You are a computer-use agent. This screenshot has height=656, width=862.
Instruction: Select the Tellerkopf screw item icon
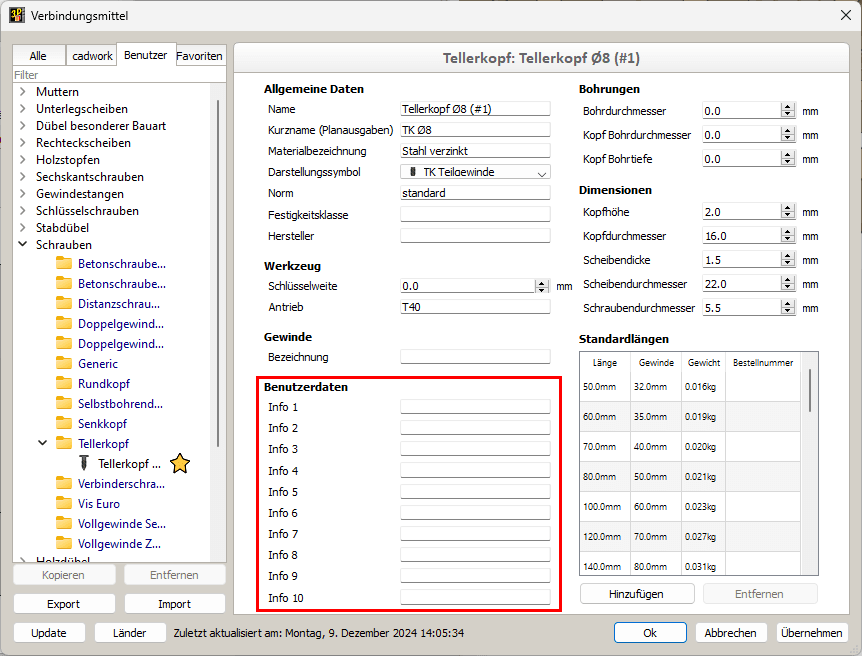pyautogui.click(x=84, y=463)
